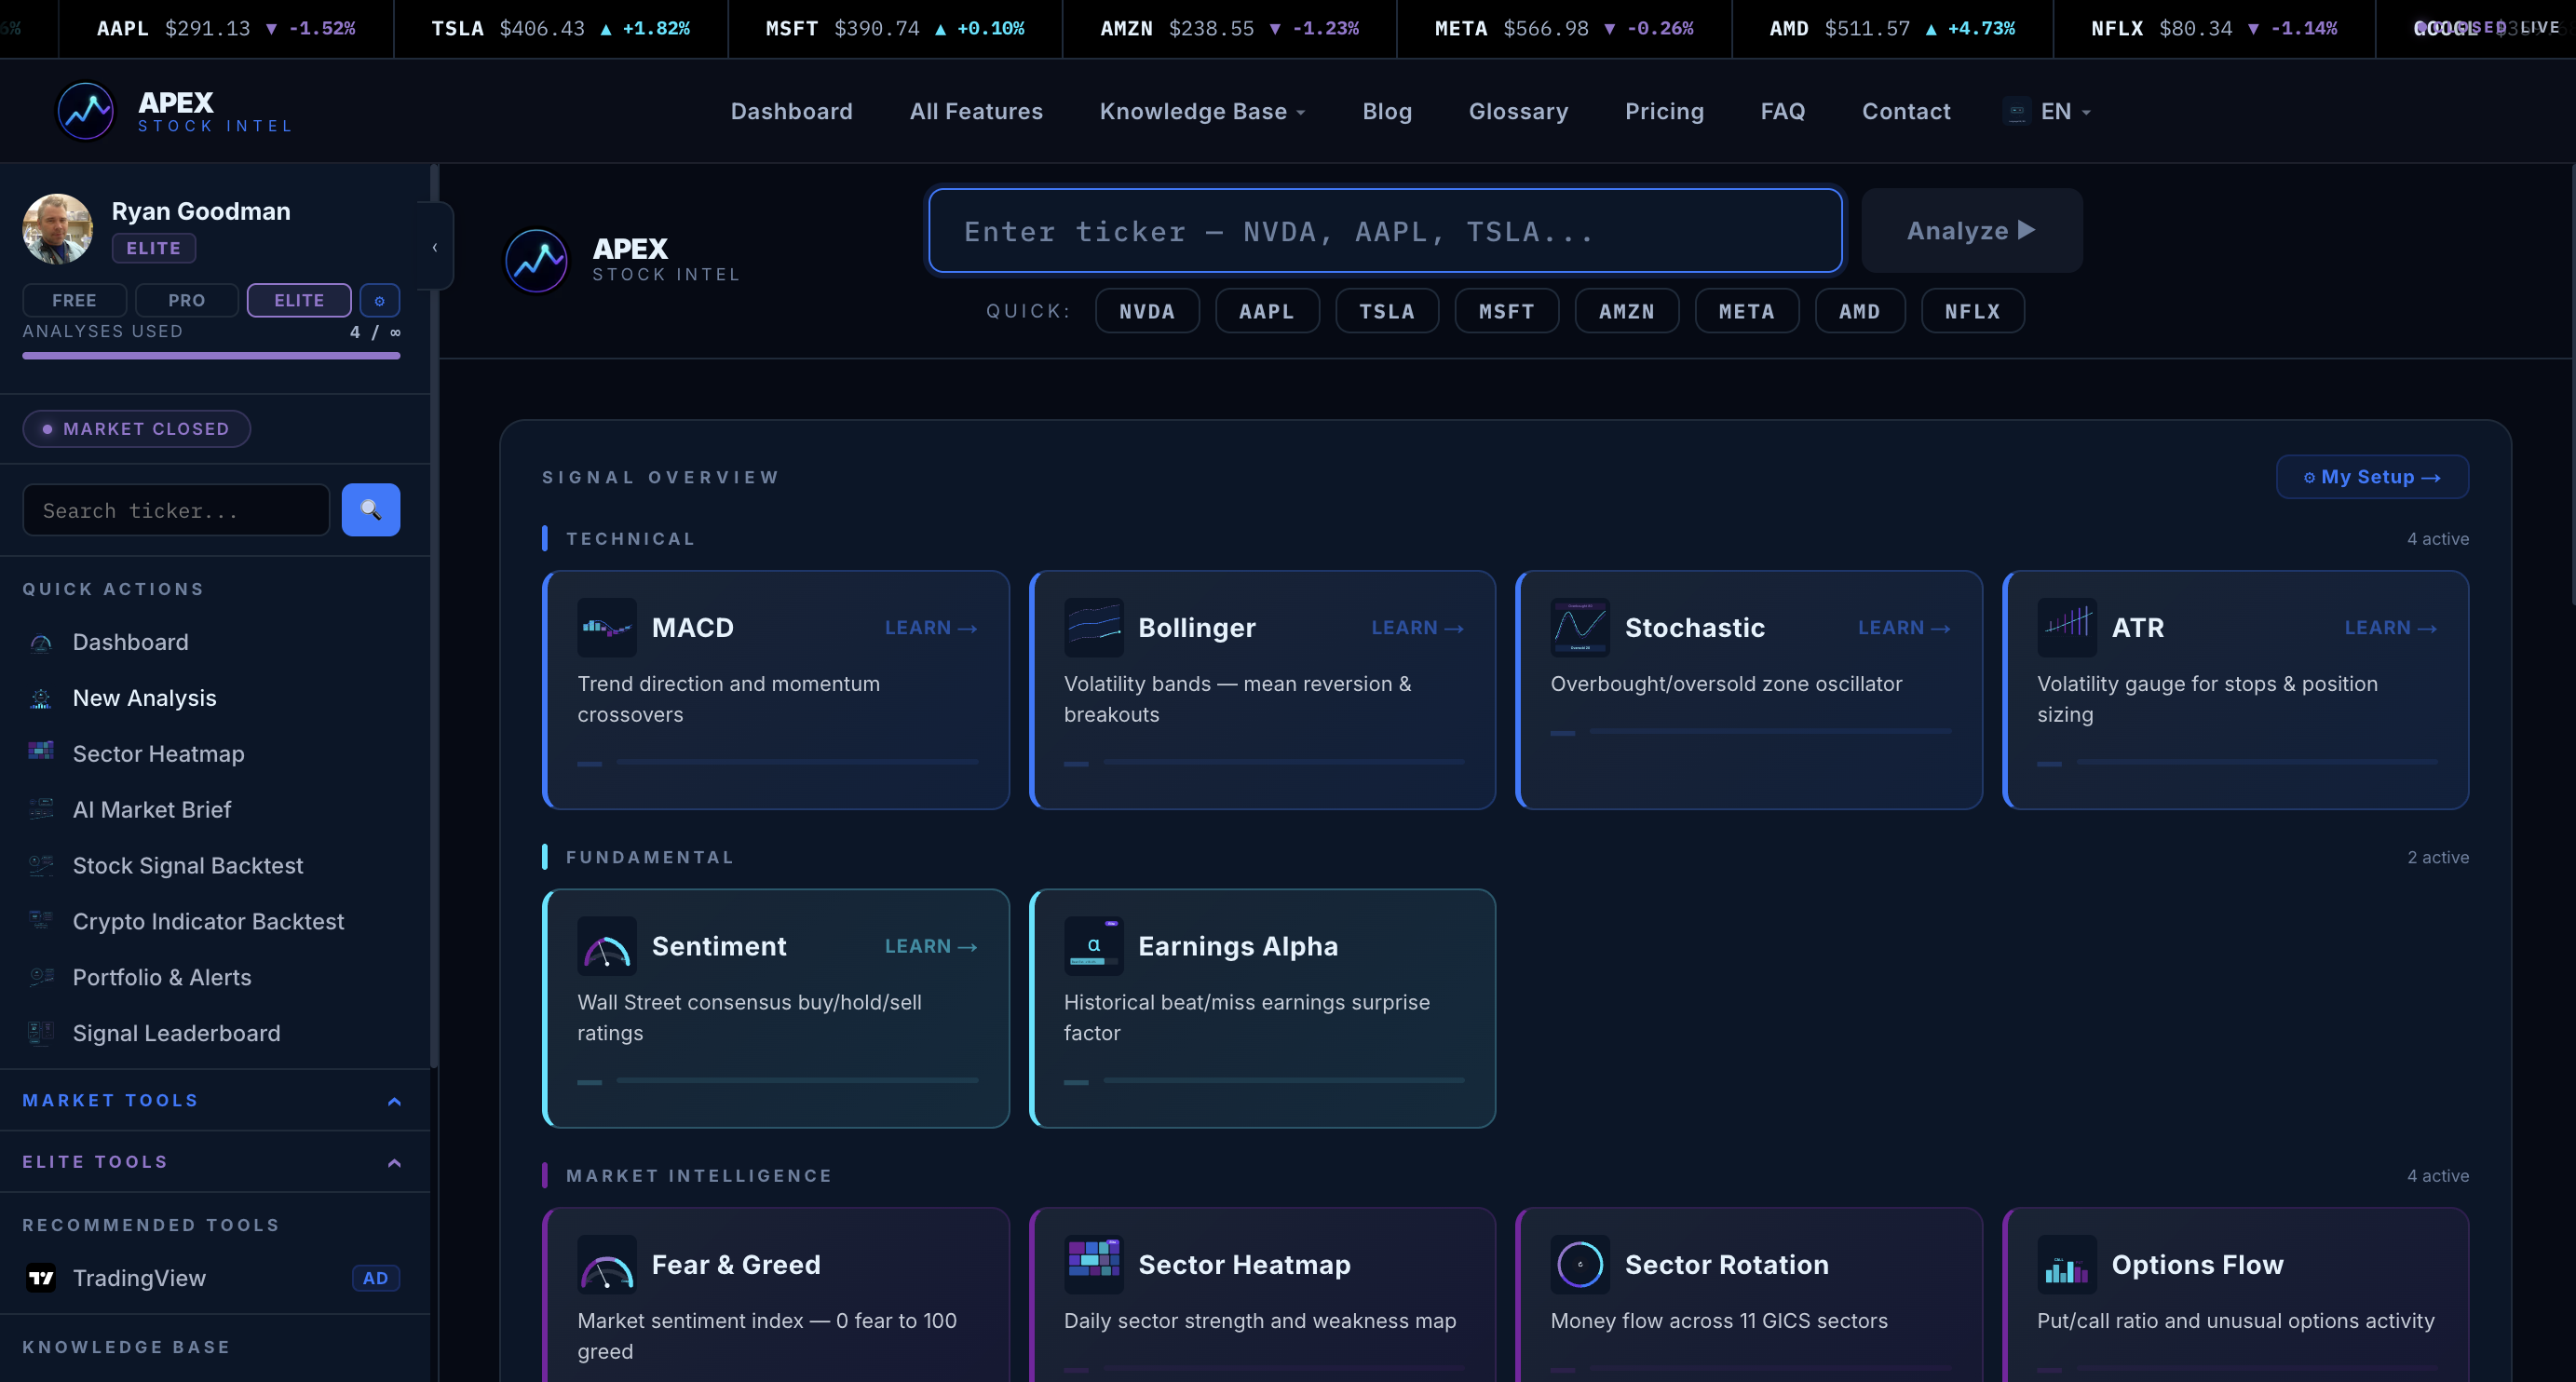Click the TradingView logo icon
The height and width of the screenshot is (1382, 2576).
41,1278
